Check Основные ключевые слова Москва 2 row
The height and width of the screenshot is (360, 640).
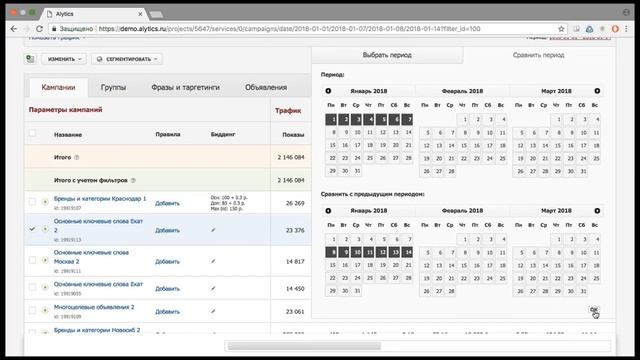pyautogui.click(x=32, y=260)
